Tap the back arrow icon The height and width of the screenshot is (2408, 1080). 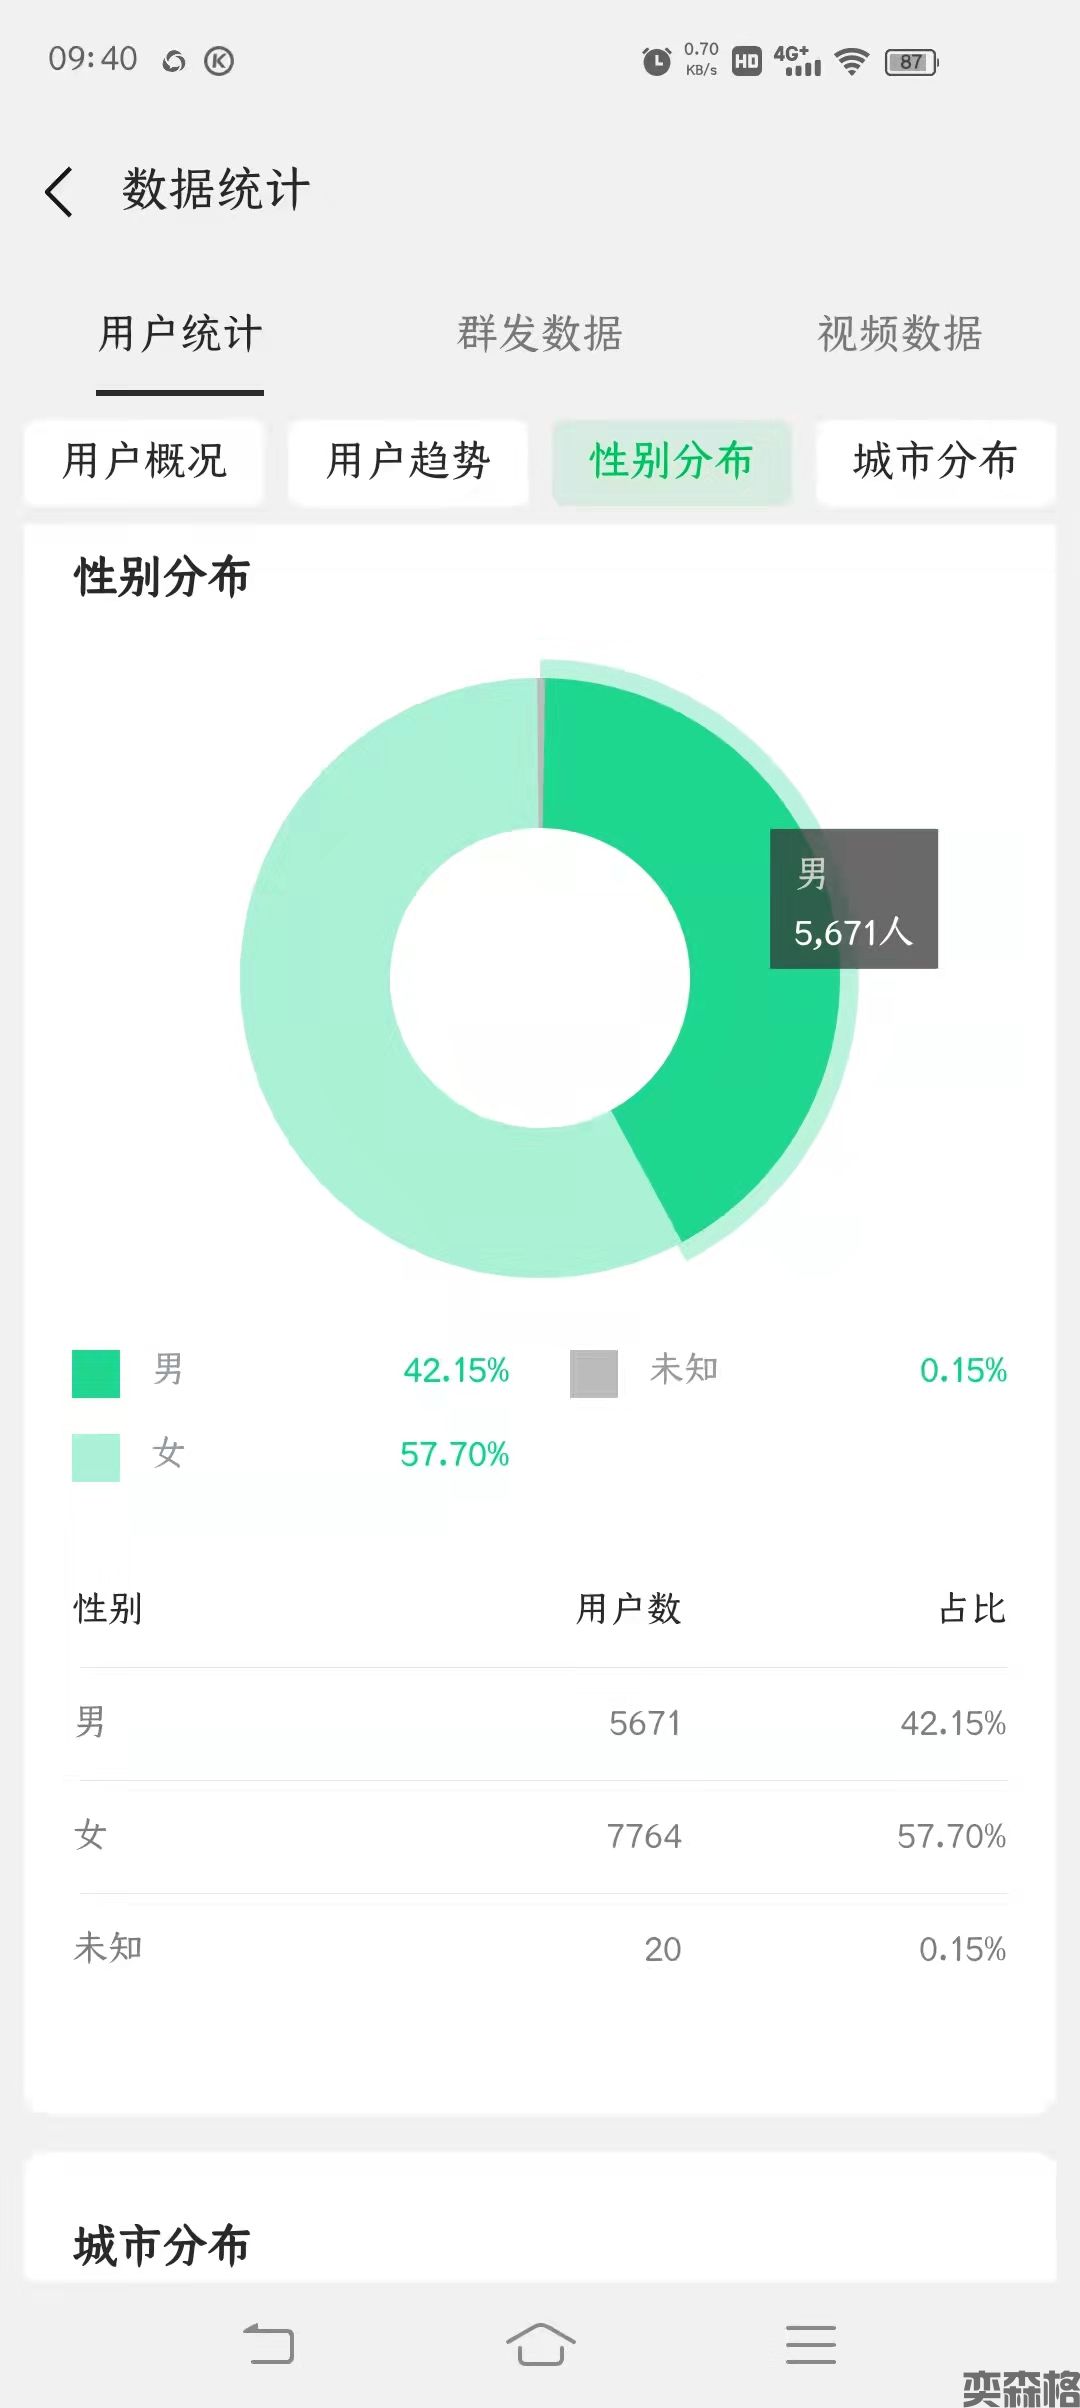(x=60, y=191)
